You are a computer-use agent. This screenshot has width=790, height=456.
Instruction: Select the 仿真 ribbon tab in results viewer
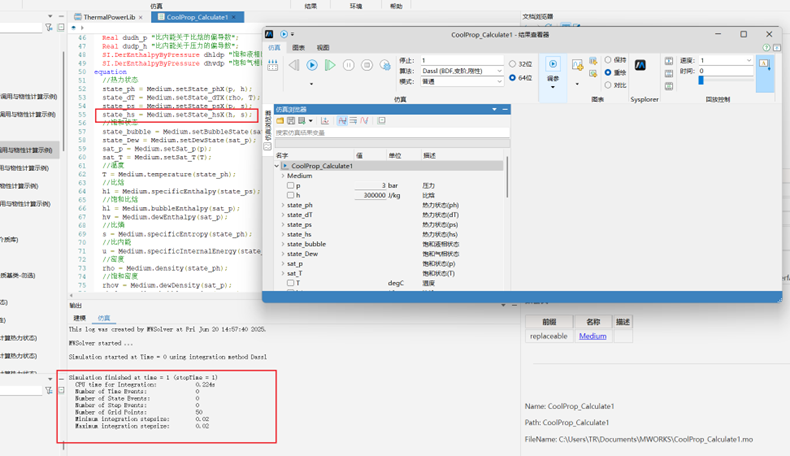point(274,47)
